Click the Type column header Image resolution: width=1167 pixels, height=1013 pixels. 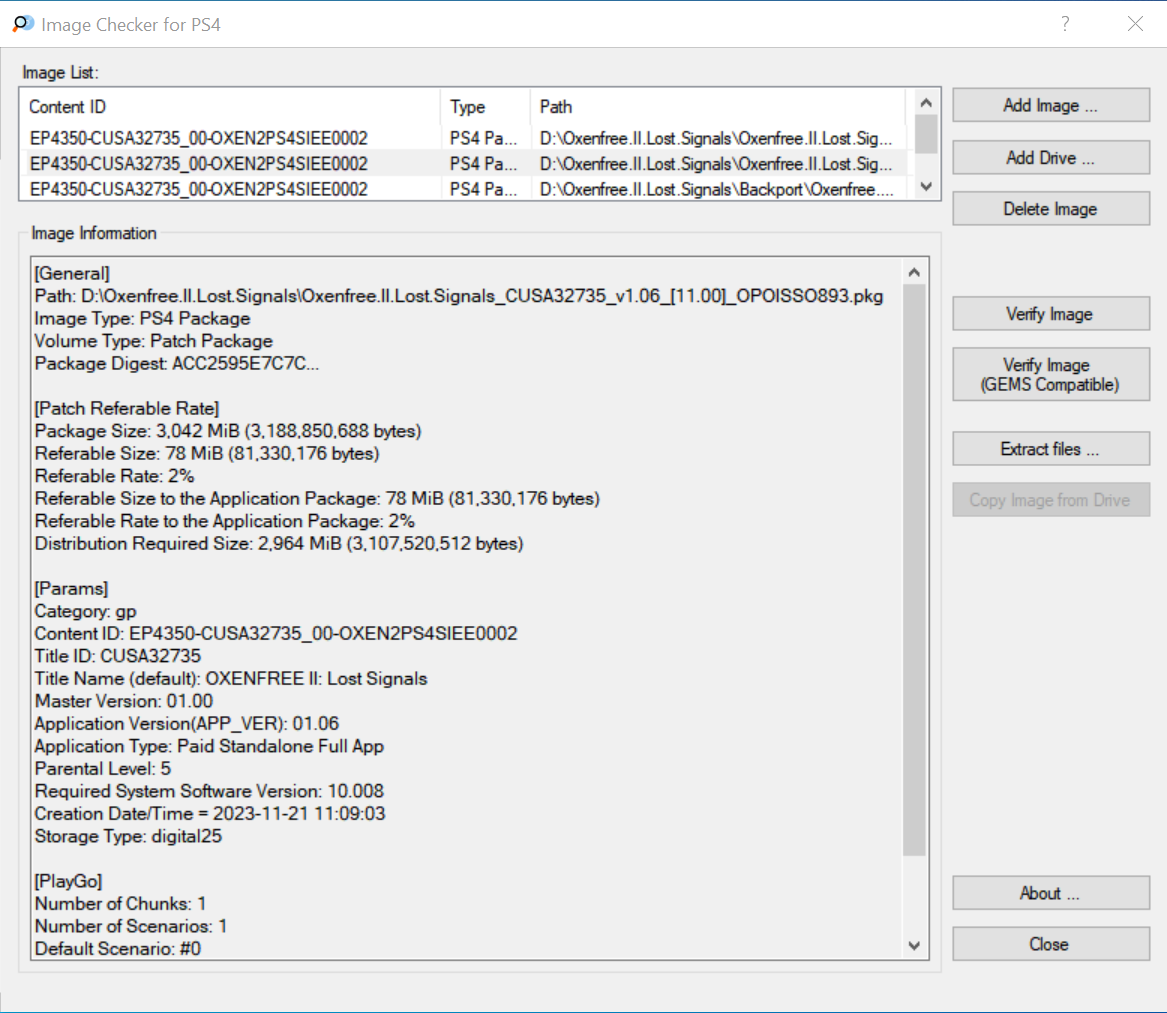click(x=484, y=106)
